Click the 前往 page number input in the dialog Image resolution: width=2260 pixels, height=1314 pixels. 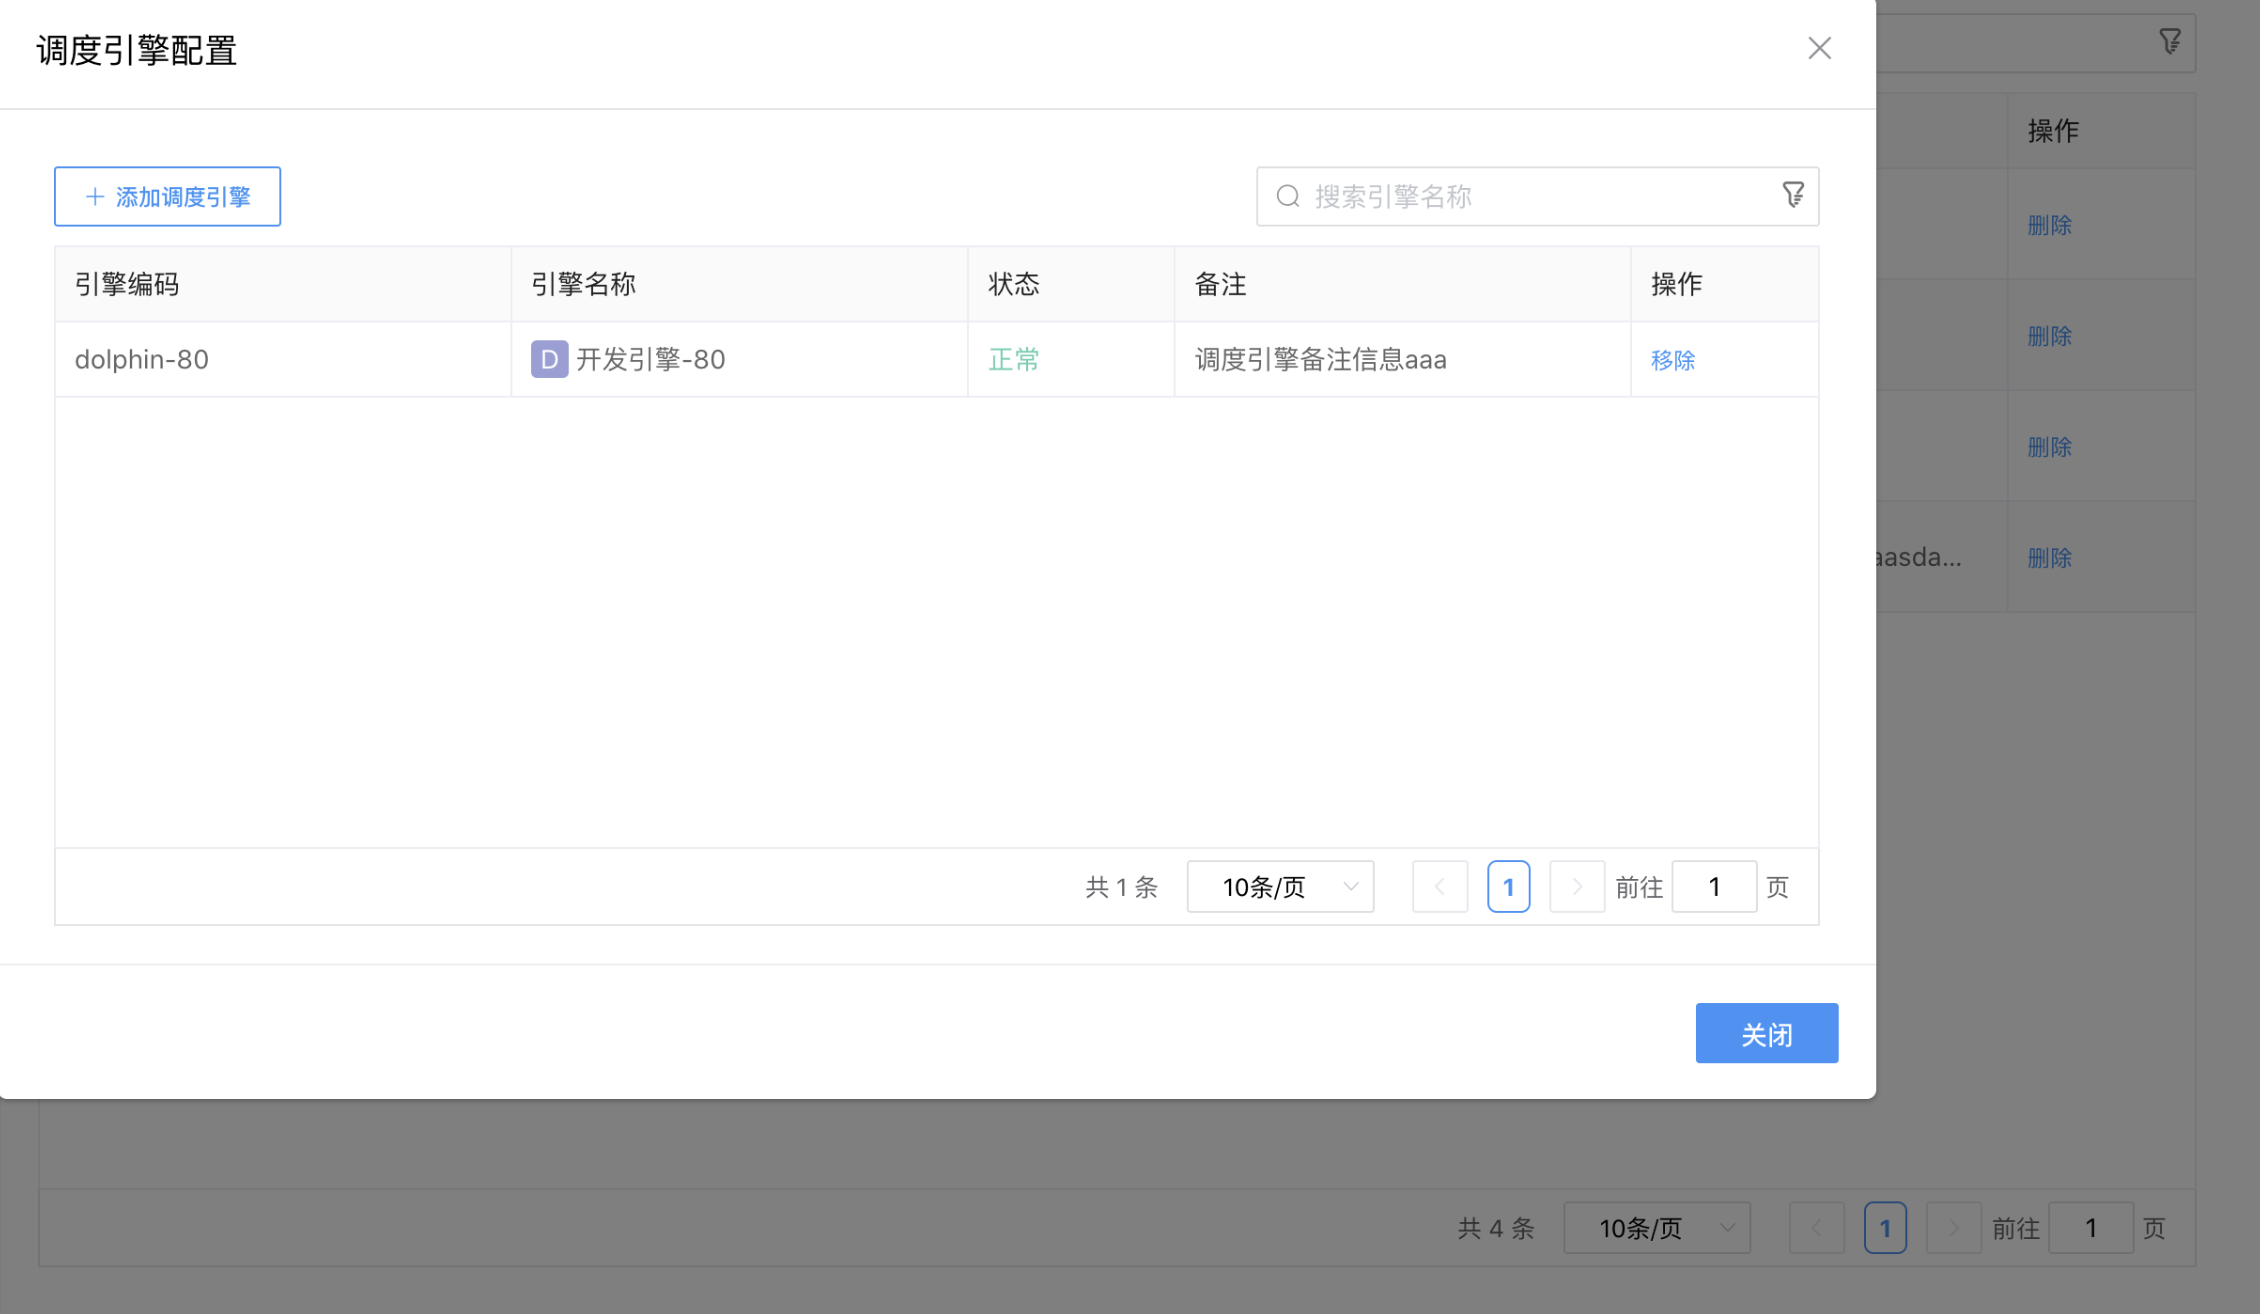[x=1714, y=886]
